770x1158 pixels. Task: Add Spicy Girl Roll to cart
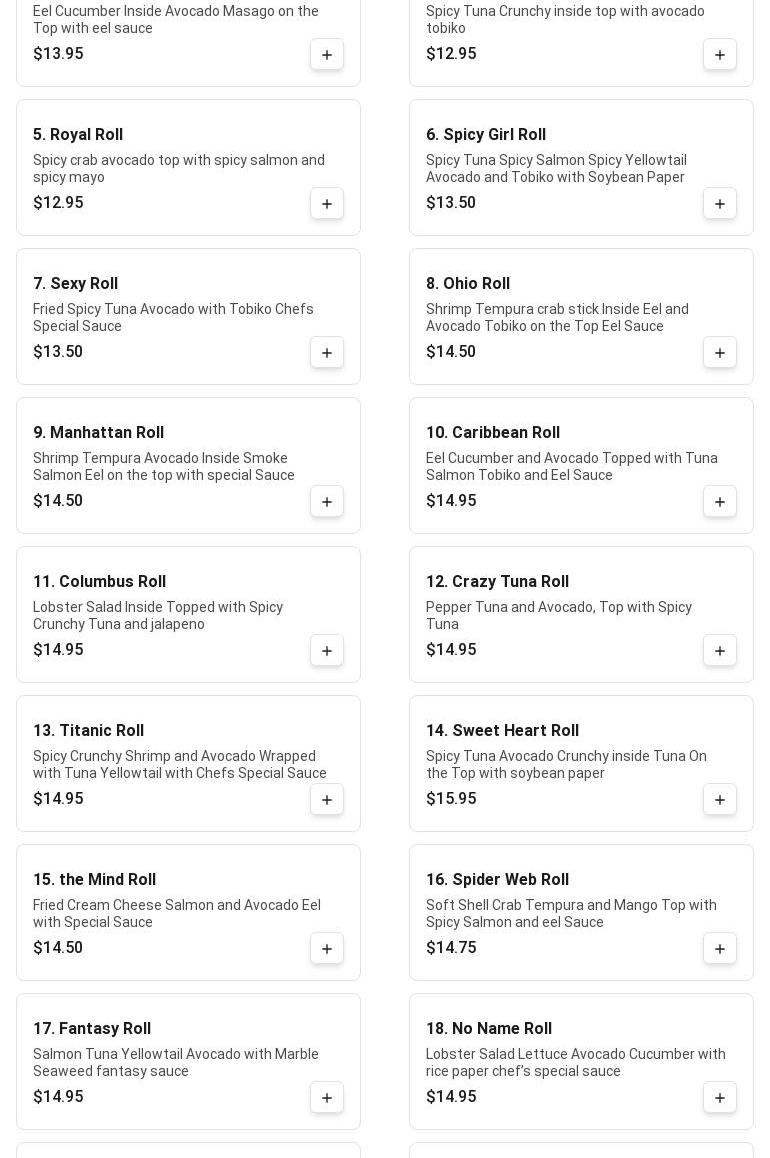720,204
